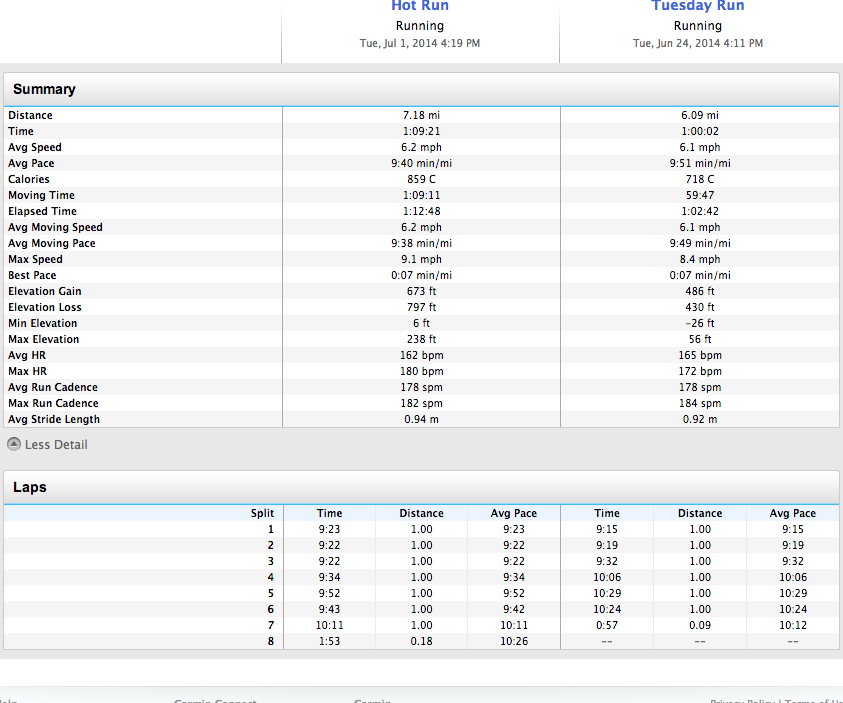Screen dimensions: 843x703
Task: Select split 1 Tuesday Run time 9:15
Action: (606, 529)
